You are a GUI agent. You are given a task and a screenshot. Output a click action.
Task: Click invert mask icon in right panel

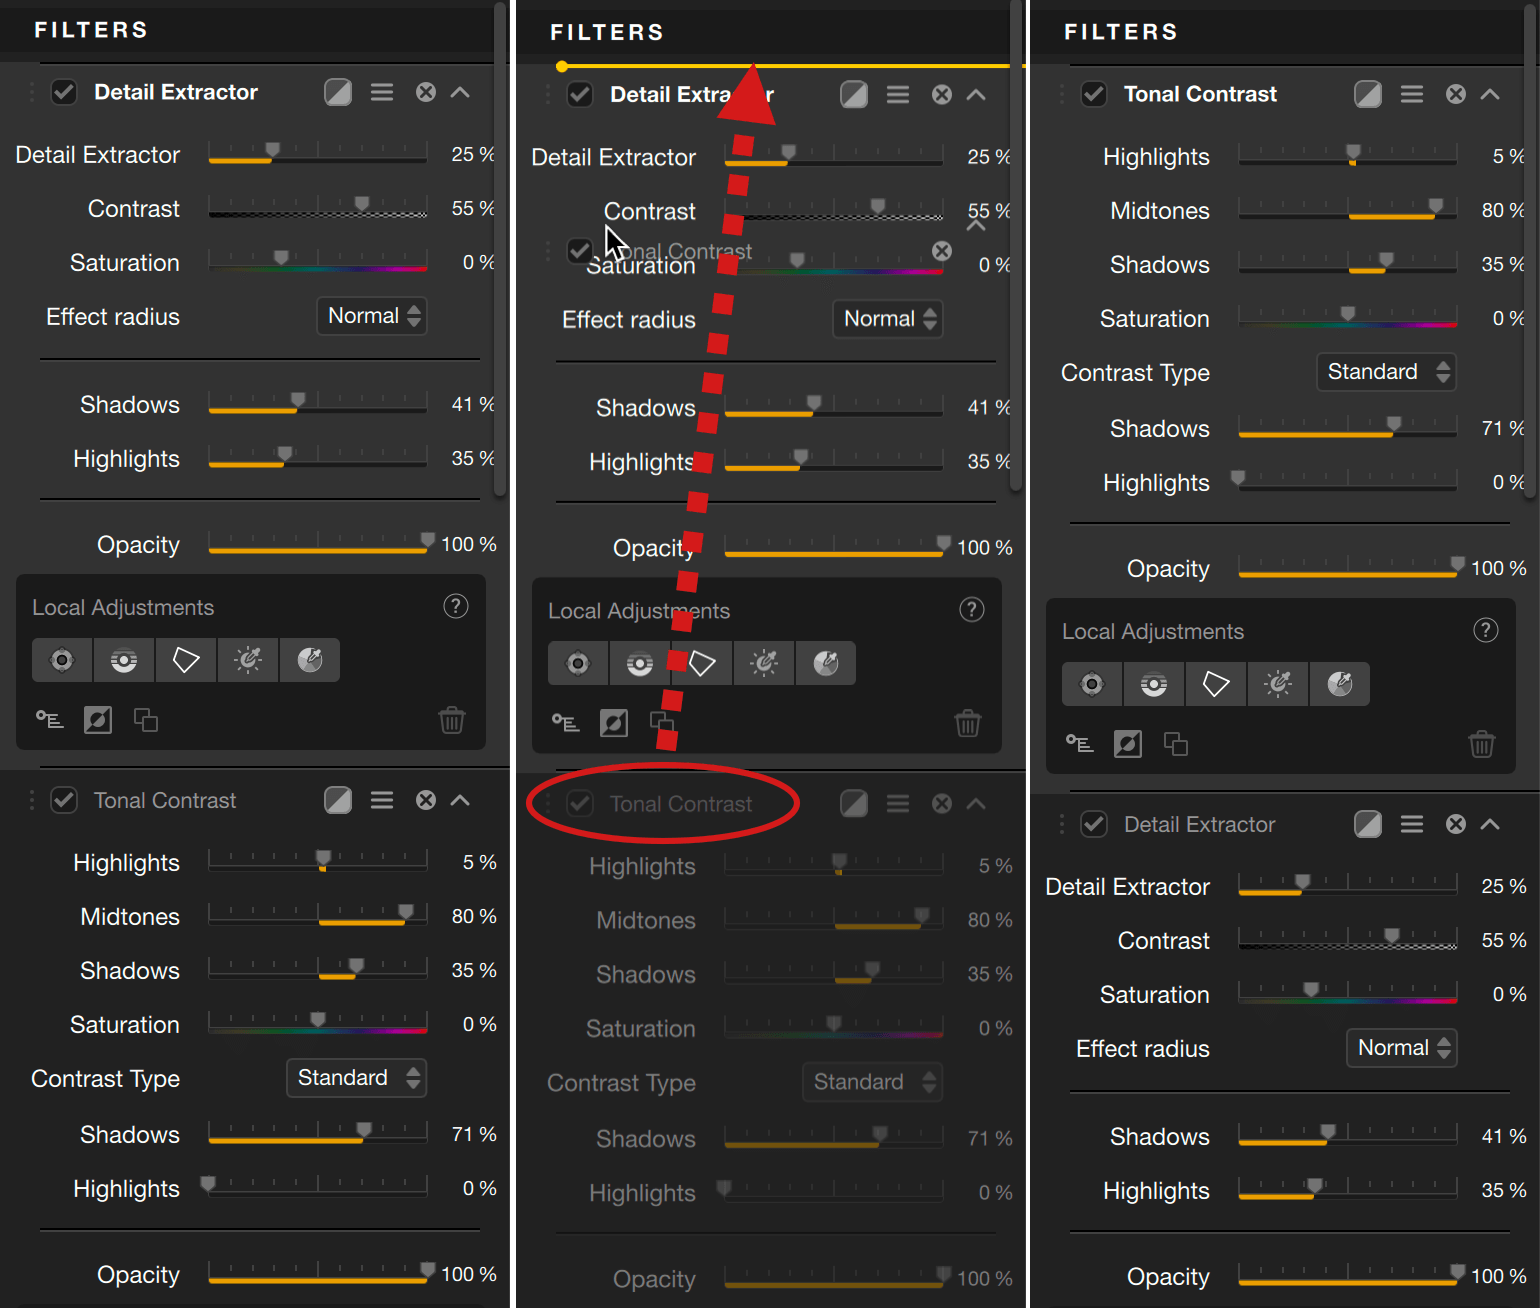coord(1128,744)
